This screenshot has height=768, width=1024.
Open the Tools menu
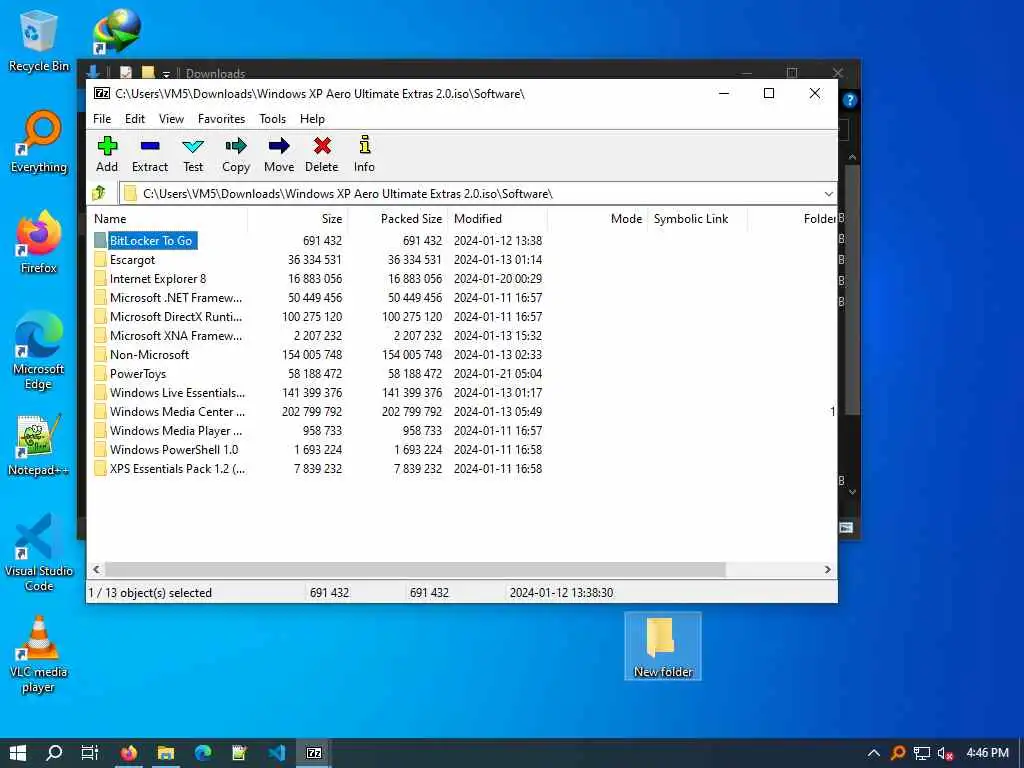272,119
